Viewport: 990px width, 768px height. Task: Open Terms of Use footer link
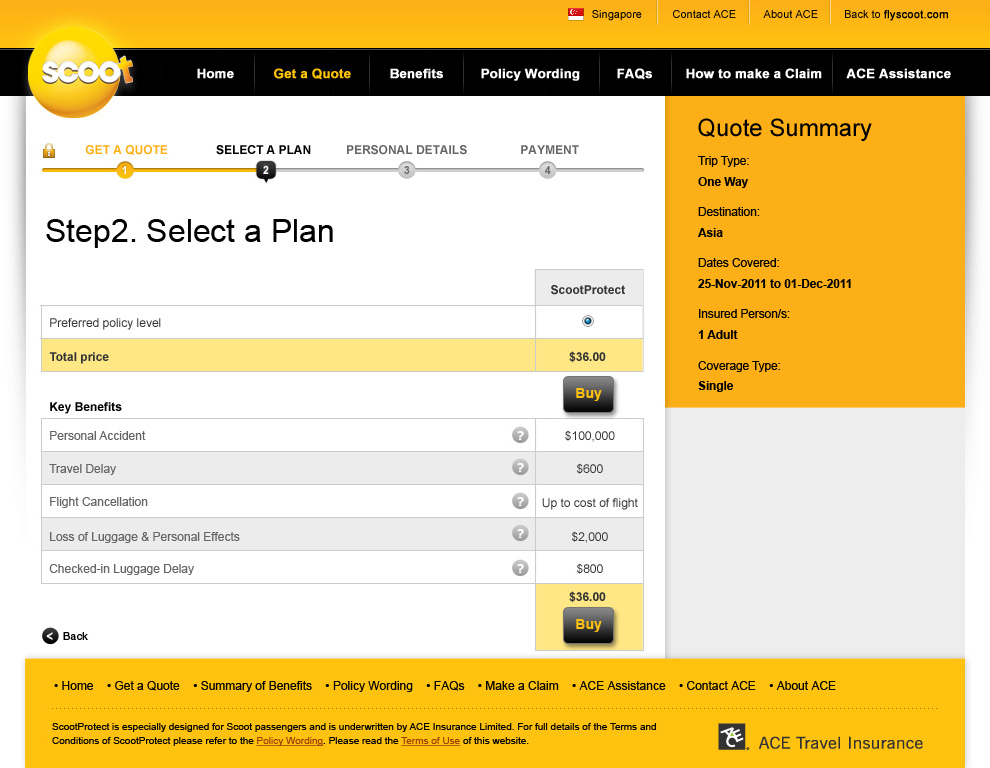tap(430, 741)
